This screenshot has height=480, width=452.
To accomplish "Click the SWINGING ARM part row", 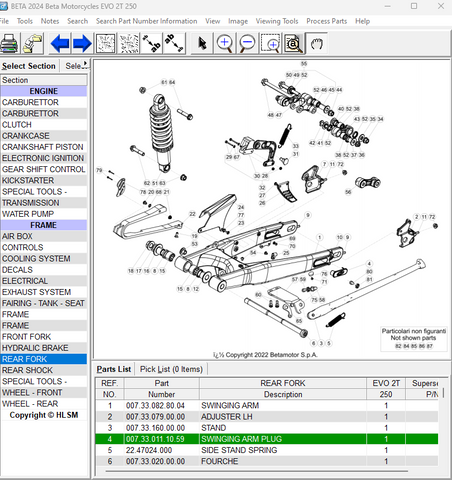I will tap(267, 405).
